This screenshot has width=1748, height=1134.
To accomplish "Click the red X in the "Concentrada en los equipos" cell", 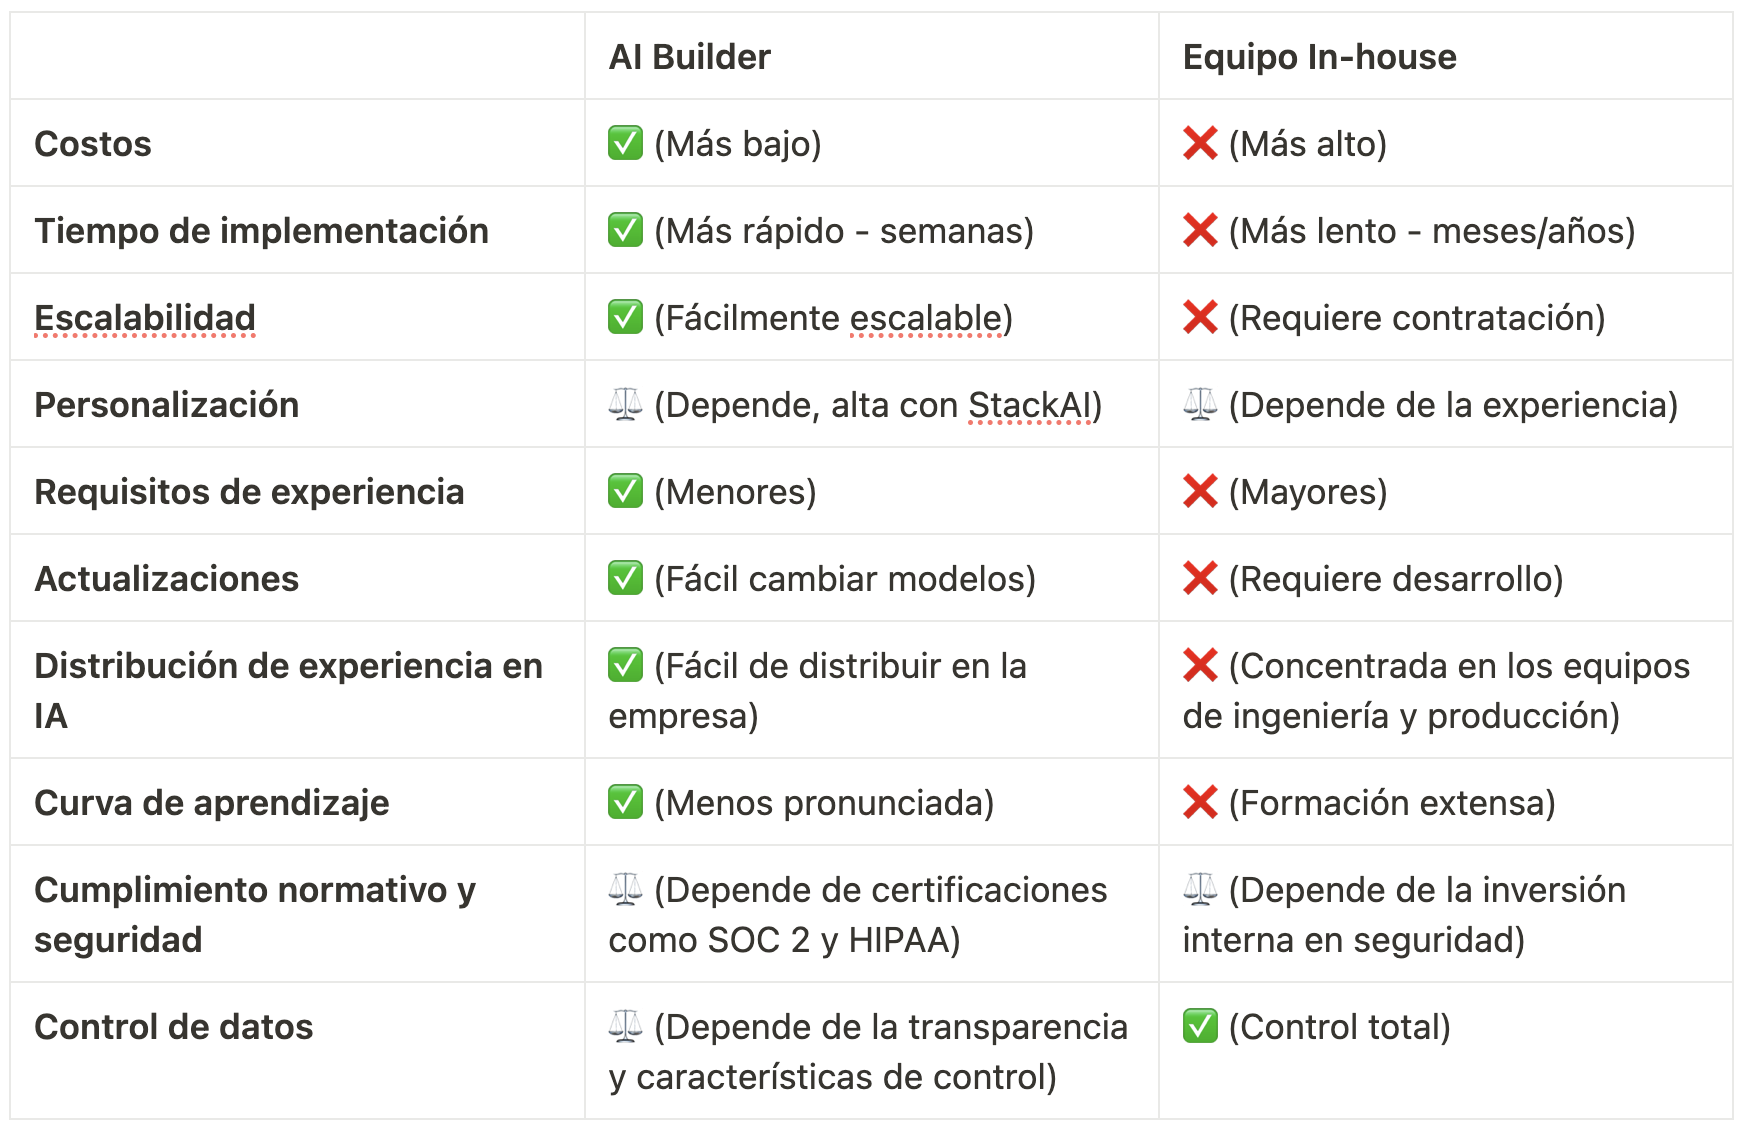I will 1199,665.
